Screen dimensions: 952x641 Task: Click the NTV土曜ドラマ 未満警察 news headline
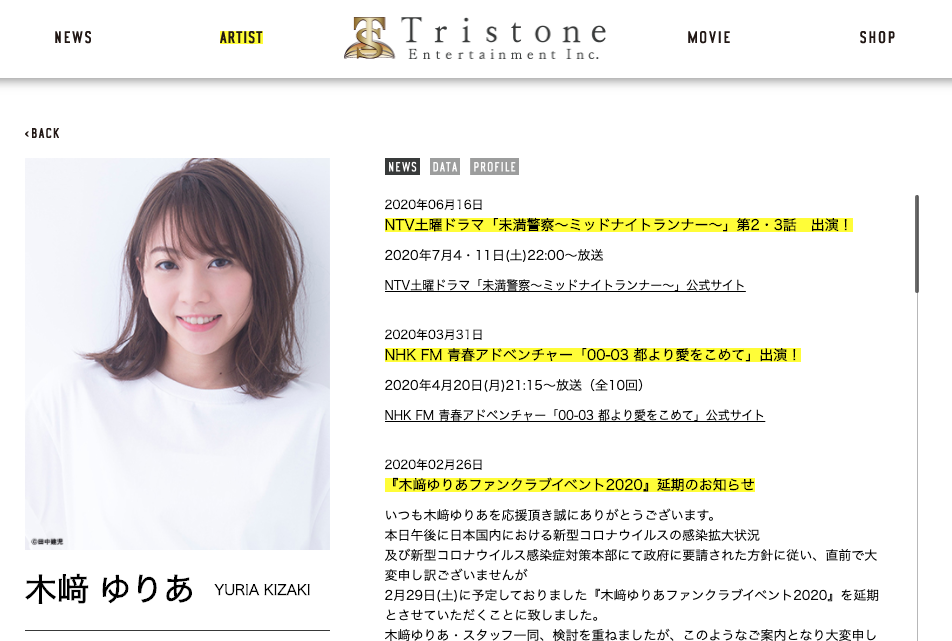tap(618, 225)
